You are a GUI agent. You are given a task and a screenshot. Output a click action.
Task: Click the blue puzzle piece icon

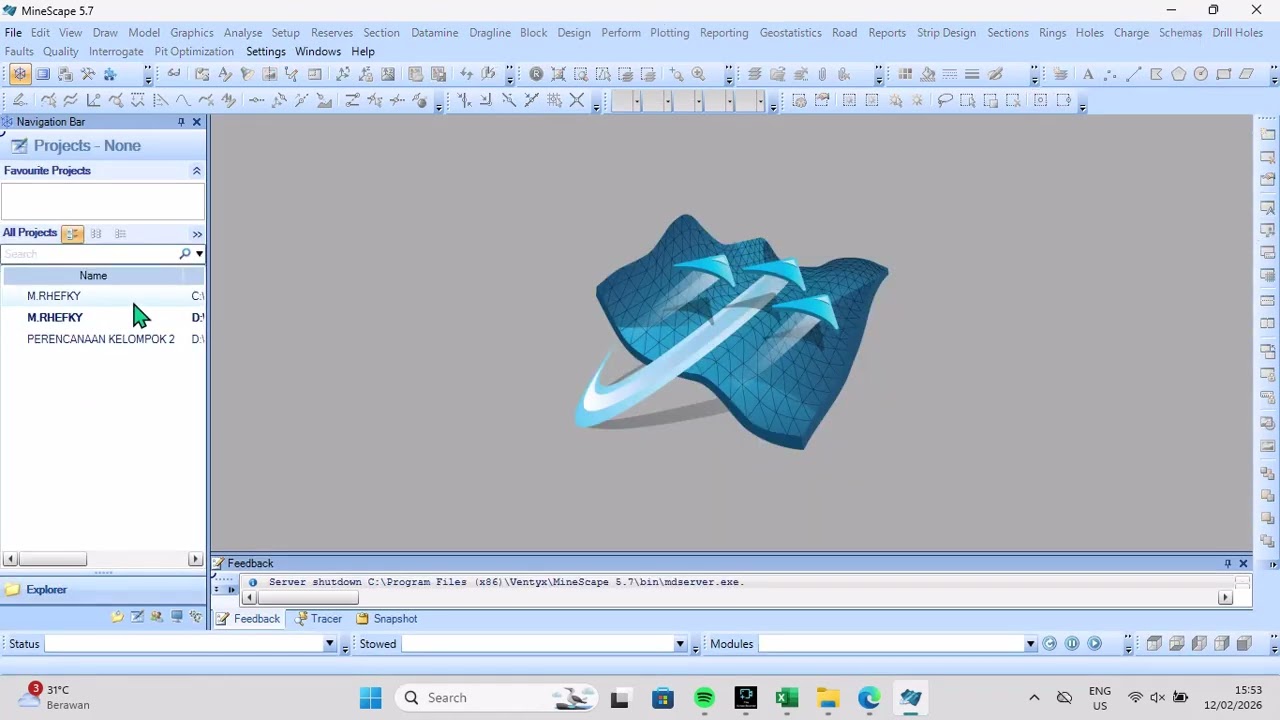(110, 74)
